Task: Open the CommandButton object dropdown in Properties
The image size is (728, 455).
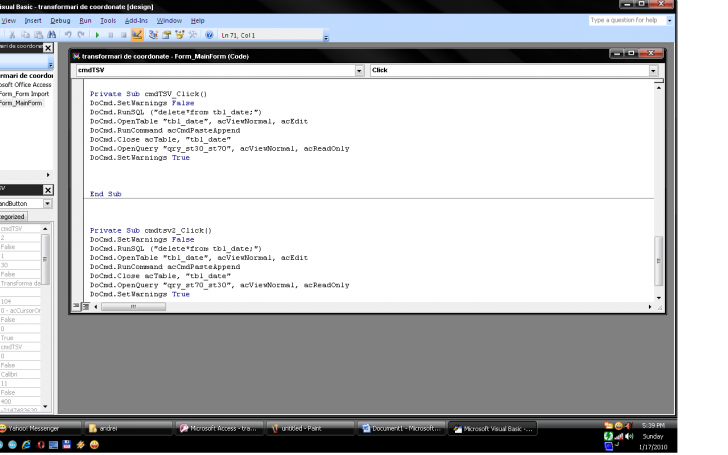Action: [x=47, y=203]
